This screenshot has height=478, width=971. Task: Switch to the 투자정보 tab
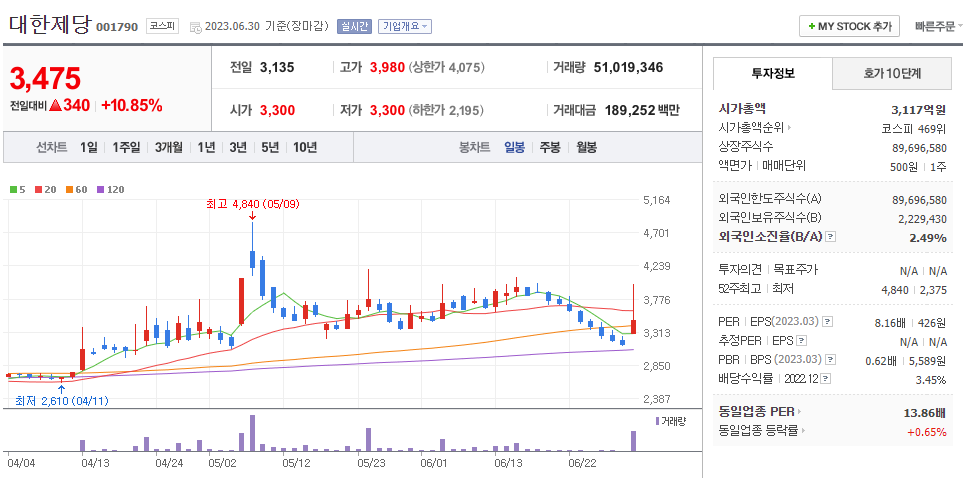click(773, 74)
